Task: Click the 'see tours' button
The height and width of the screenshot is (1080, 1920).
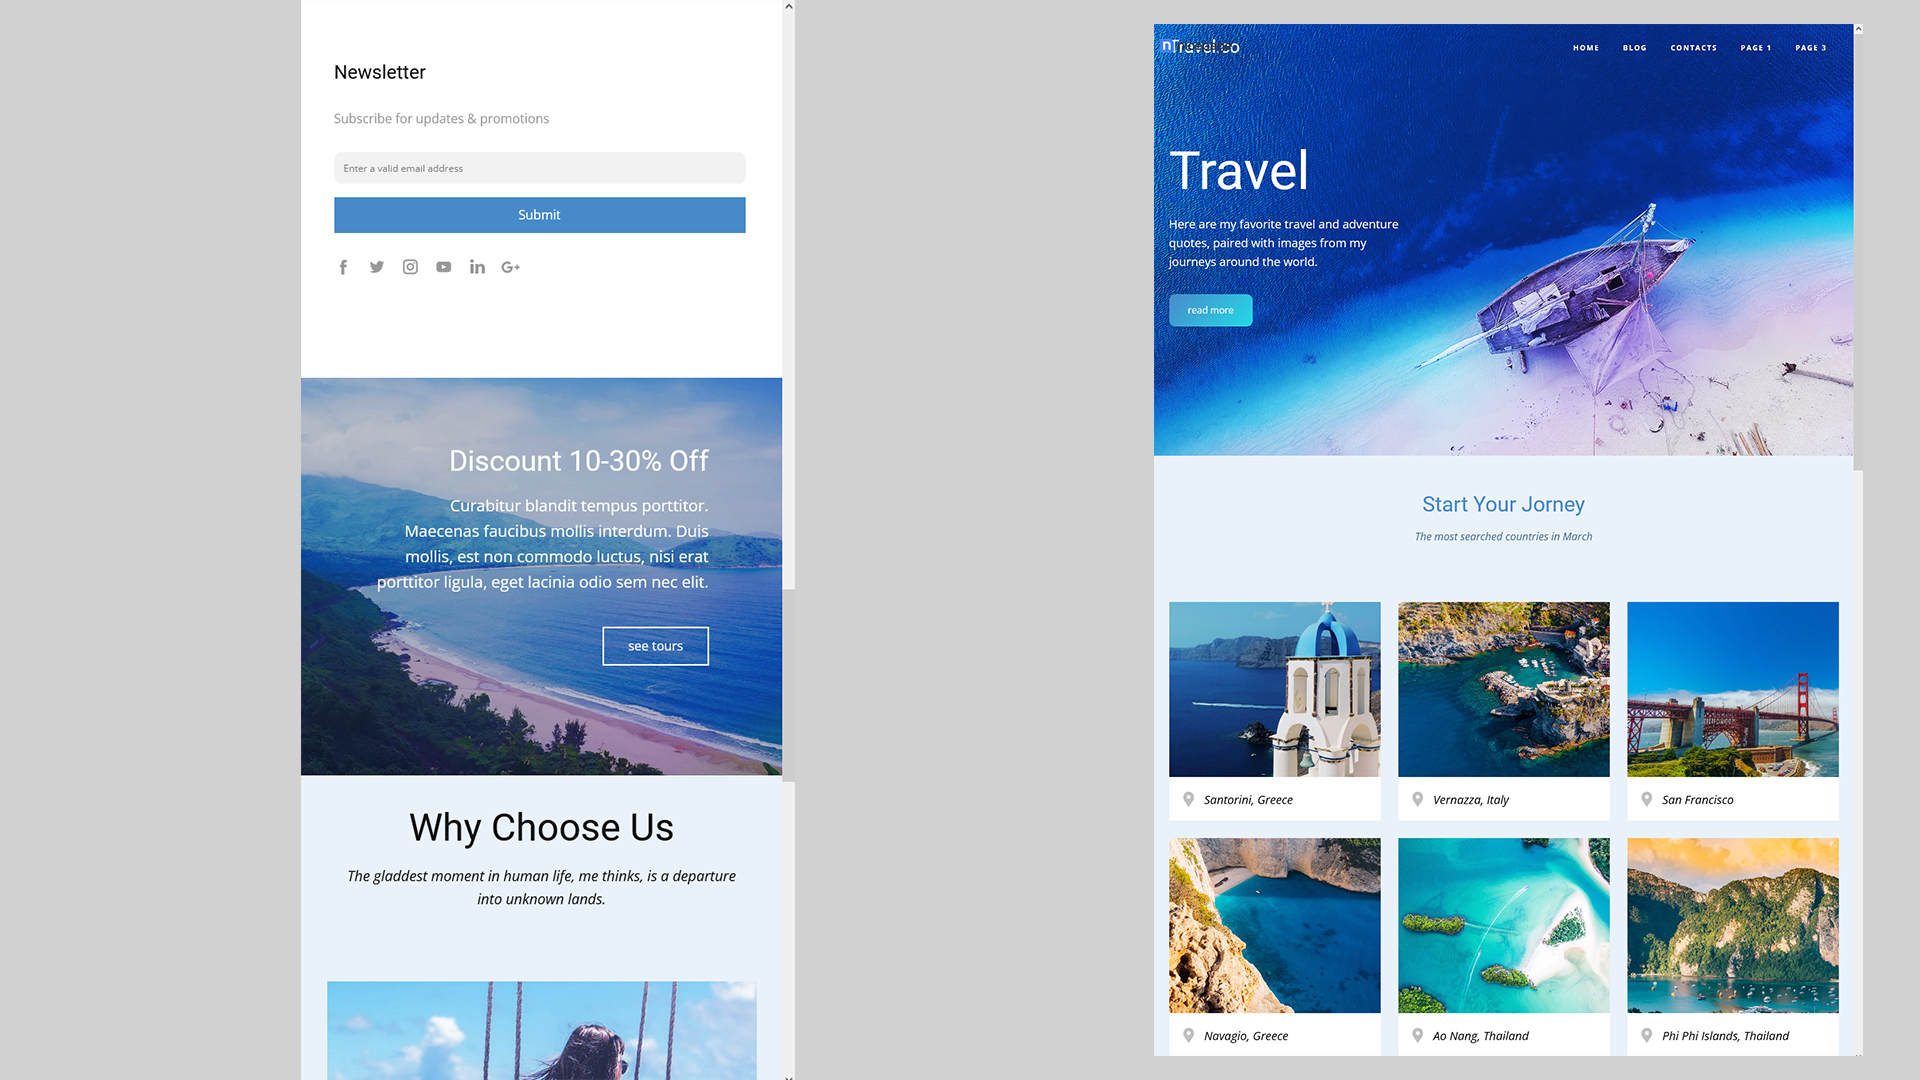Action: pos(655,646)
